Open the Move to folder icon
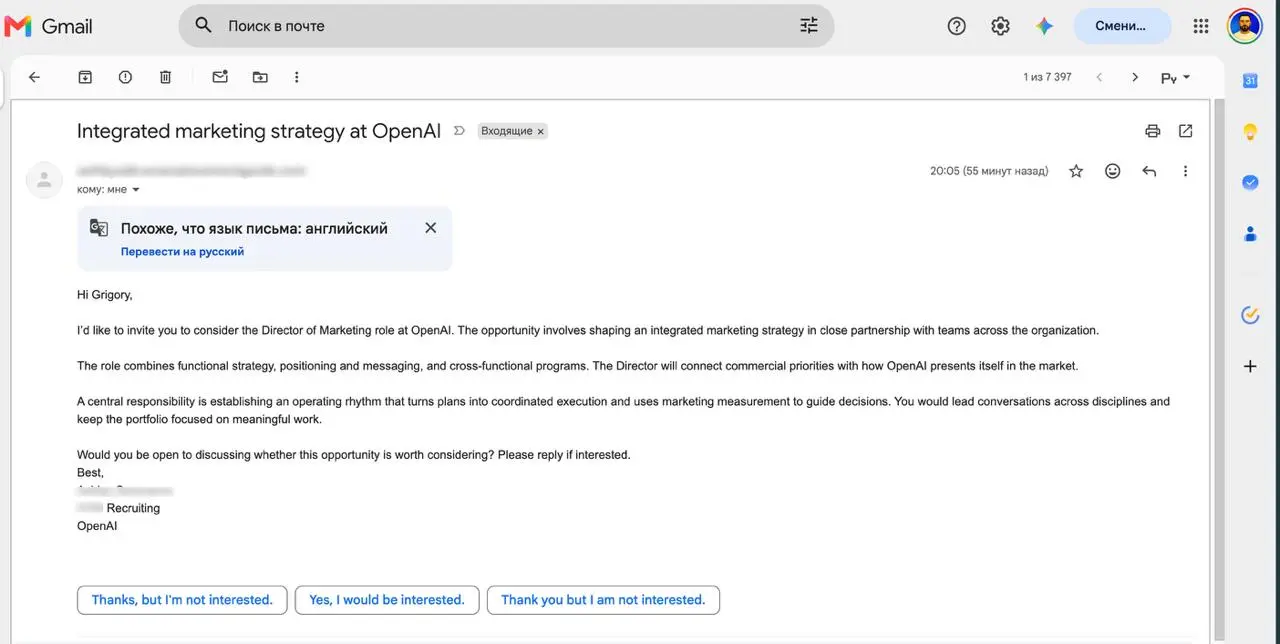 [260, 77]
